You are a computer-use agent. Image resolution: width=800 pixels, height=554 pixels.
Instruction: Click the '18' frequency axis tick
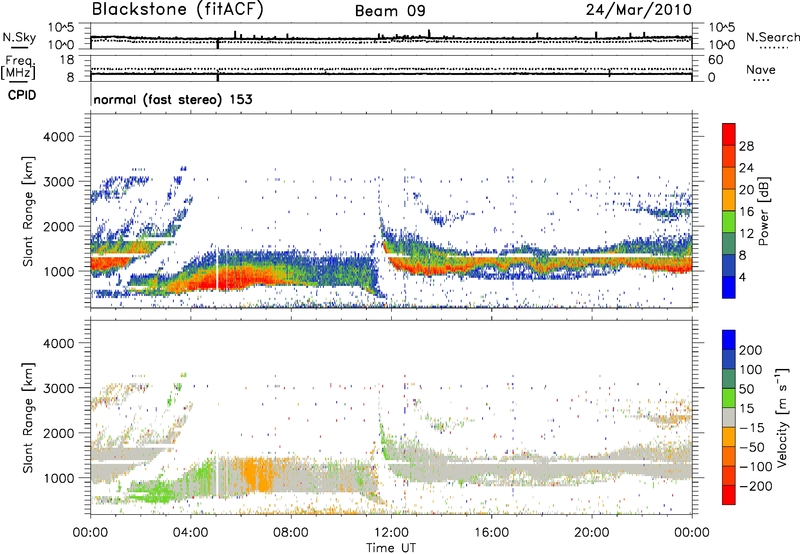(67, 60)
